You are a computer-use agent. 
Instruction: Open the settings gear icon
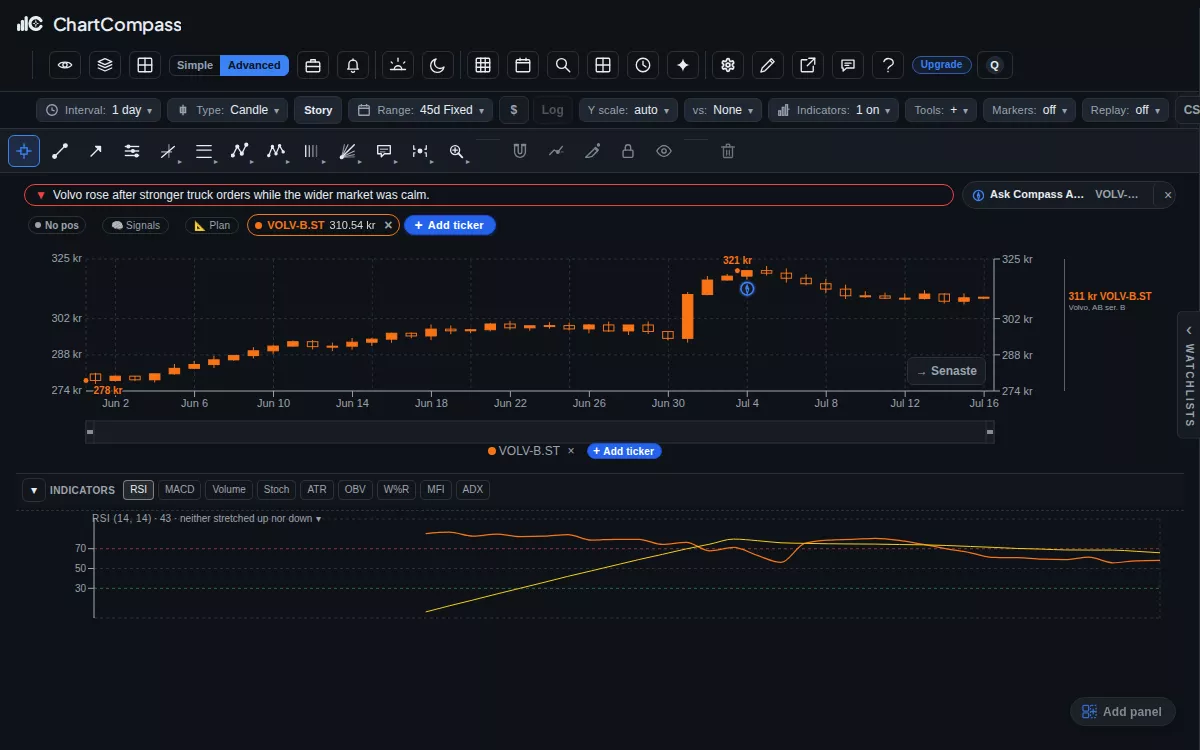728,65
